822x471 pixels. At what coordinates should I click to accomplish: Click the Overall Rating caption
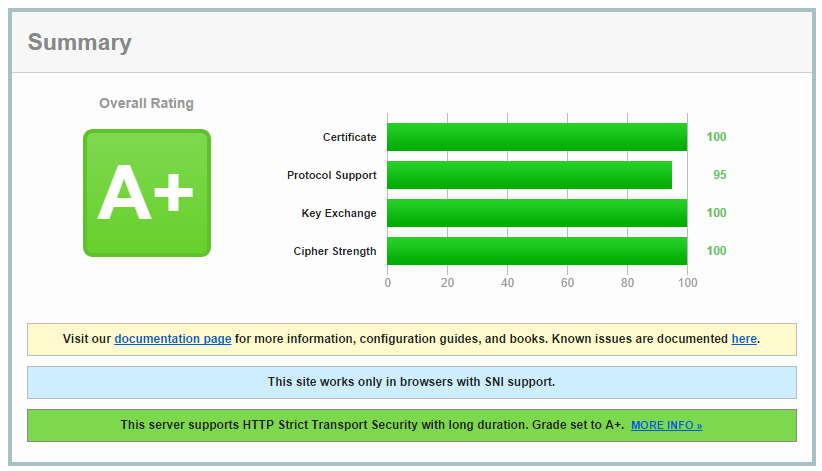(x=146, y=103)
